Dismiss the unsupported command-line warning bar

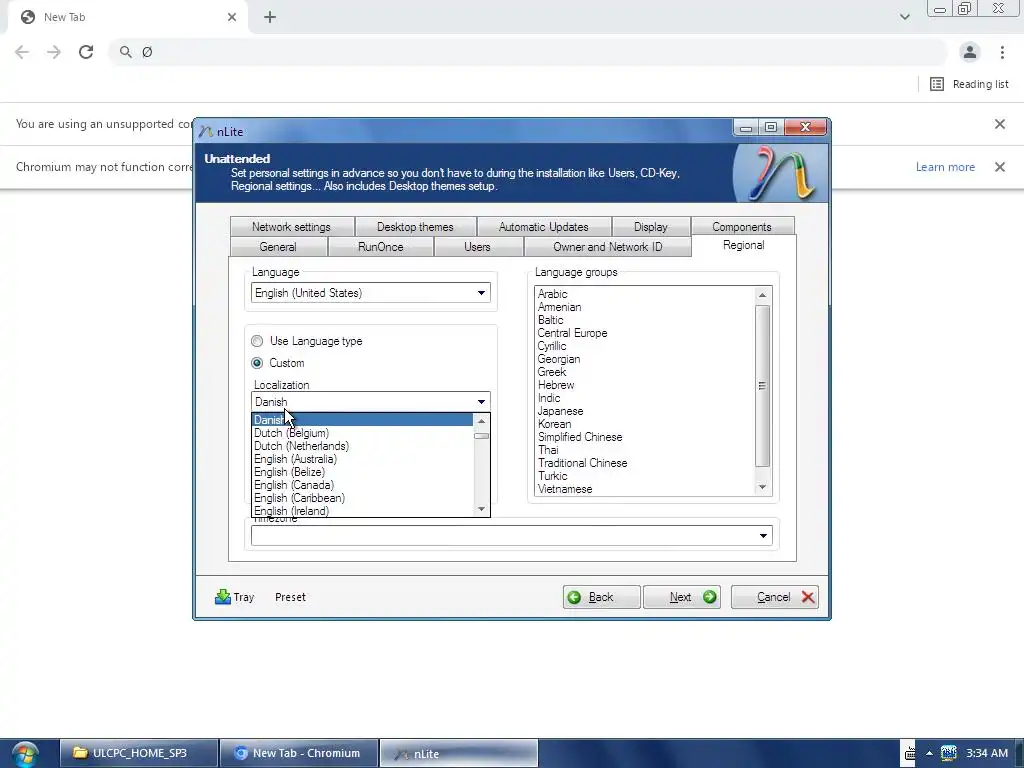[1000, 124]
